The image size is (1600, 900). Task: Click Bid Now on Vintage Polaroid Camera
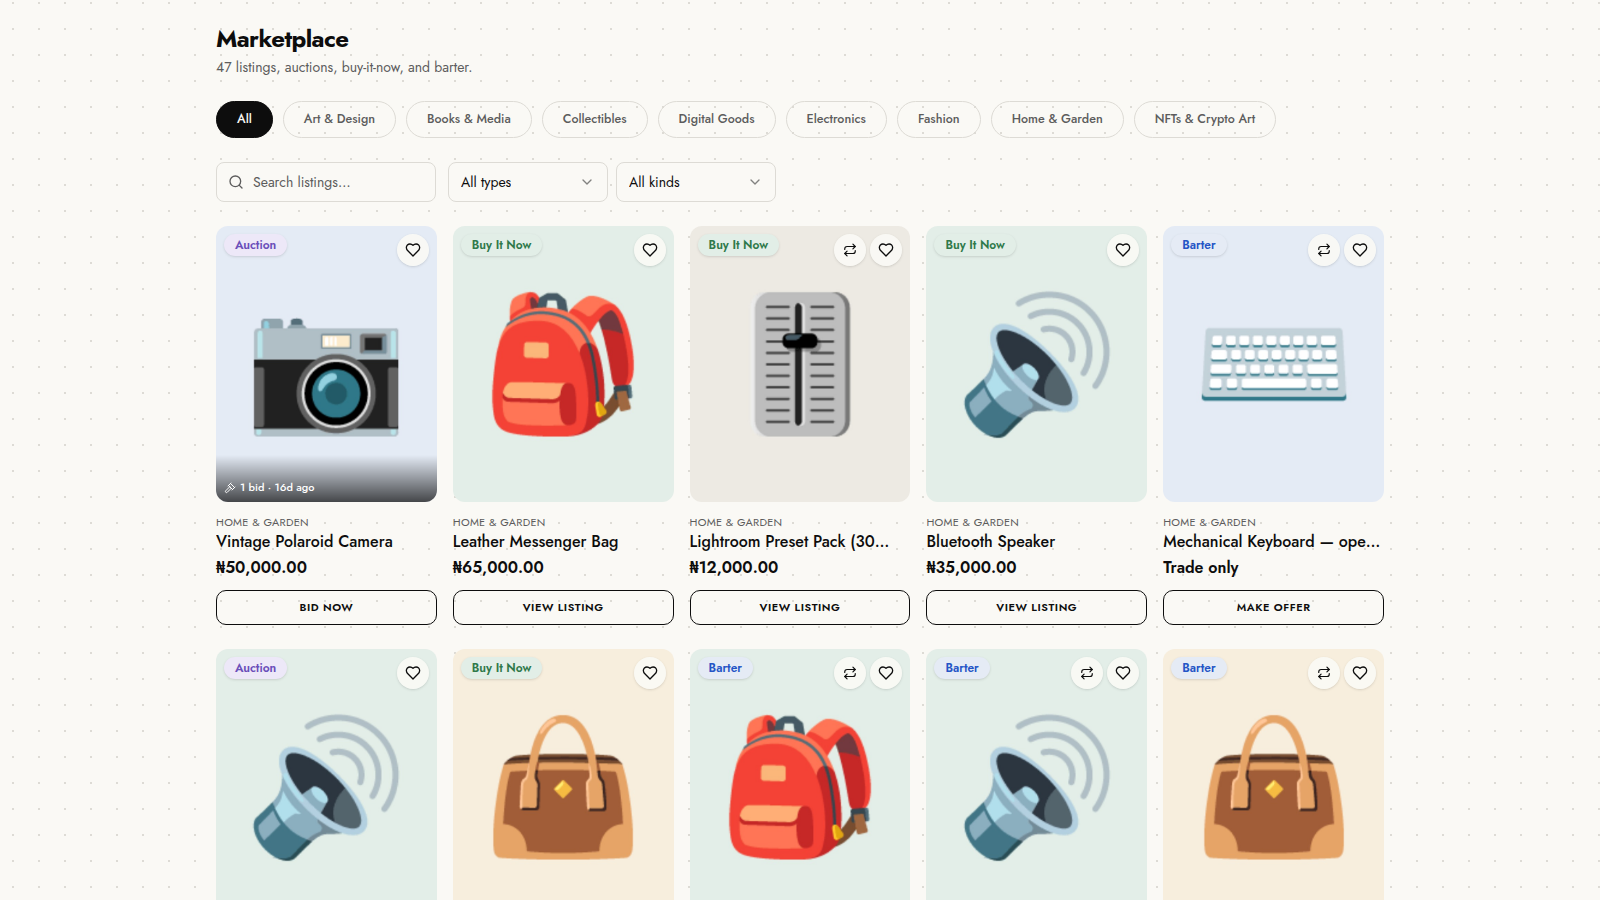click(326, 607)
